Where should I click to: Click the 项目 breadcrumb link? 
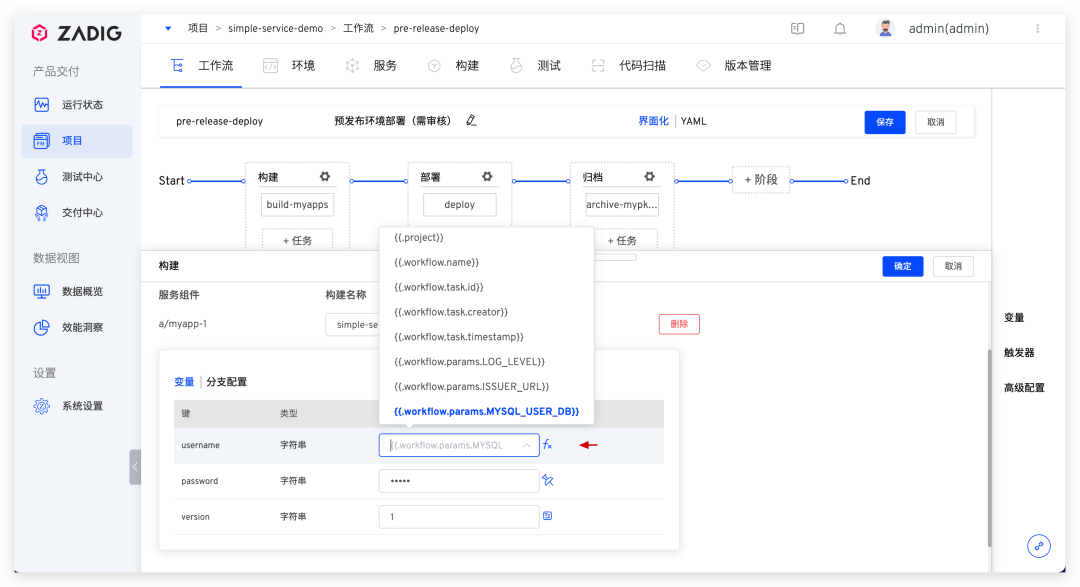(x=198, y=28)
